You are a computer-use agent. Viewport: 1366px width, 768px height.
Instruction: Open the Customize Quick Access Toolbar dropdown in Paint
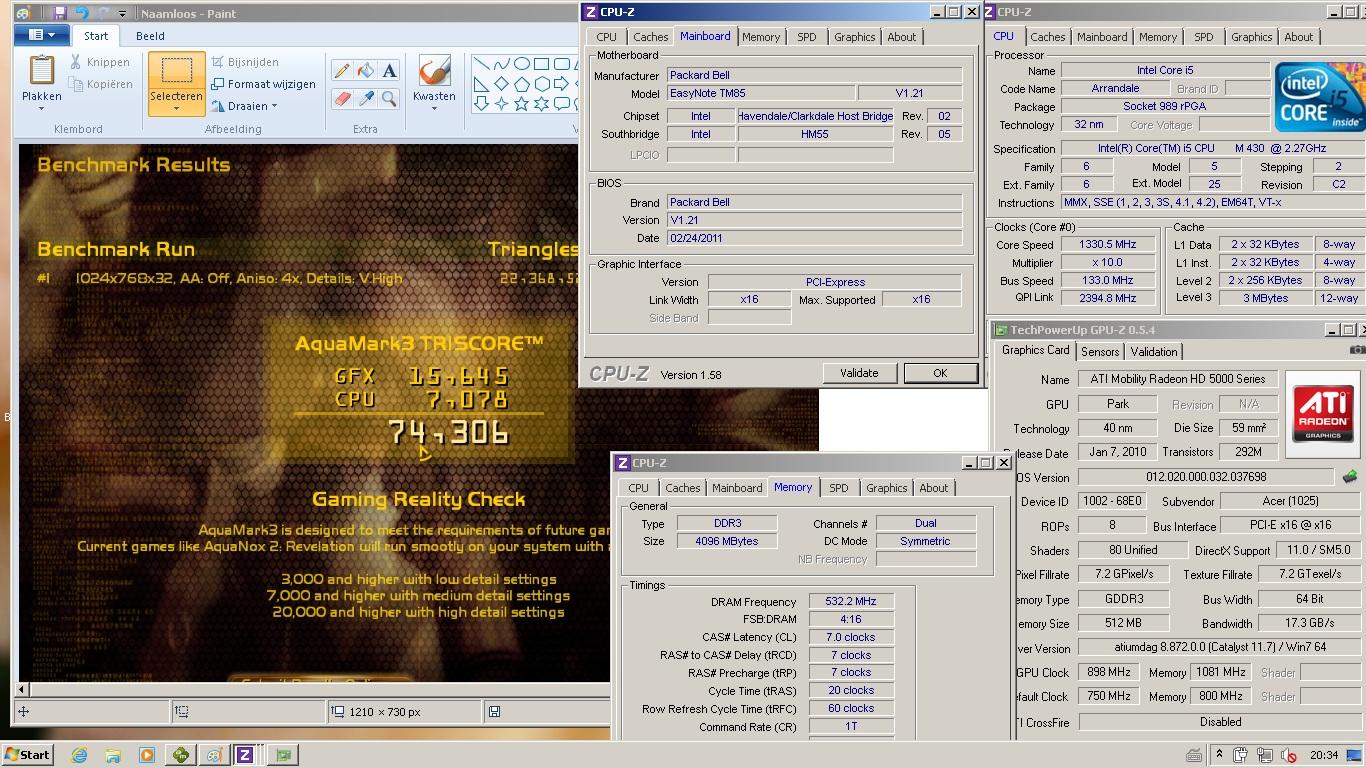coord(123,14)
